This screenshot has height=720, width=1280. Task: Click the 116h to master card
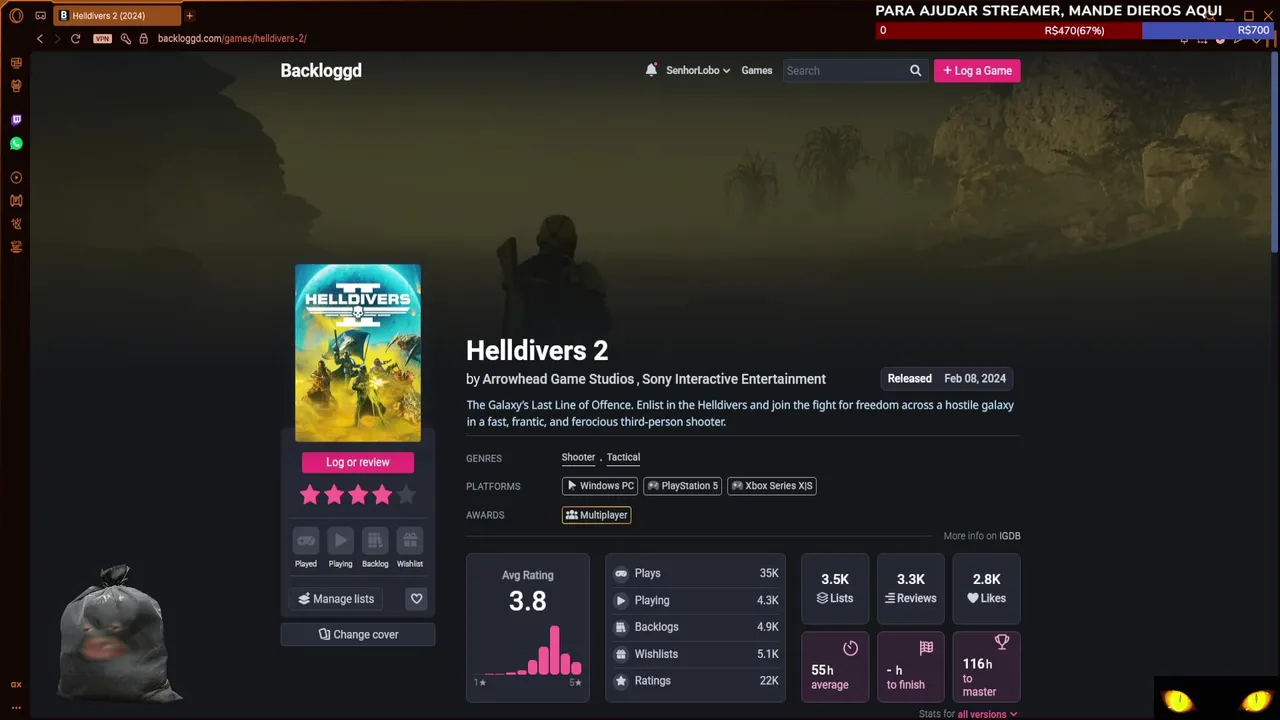click(x=987, y=666)
